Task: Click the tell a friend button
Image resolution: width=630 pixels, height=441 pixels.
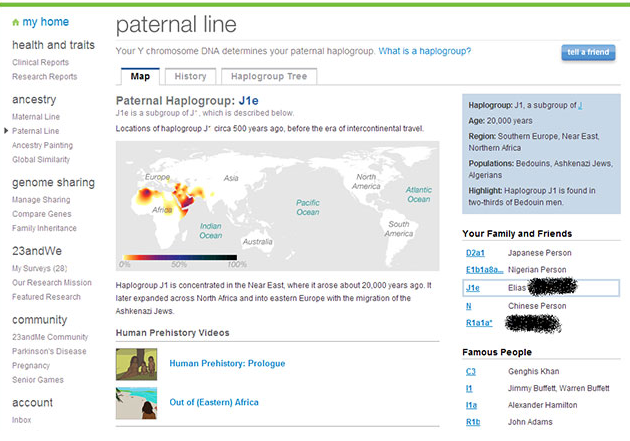Action: tap(588, 52)
